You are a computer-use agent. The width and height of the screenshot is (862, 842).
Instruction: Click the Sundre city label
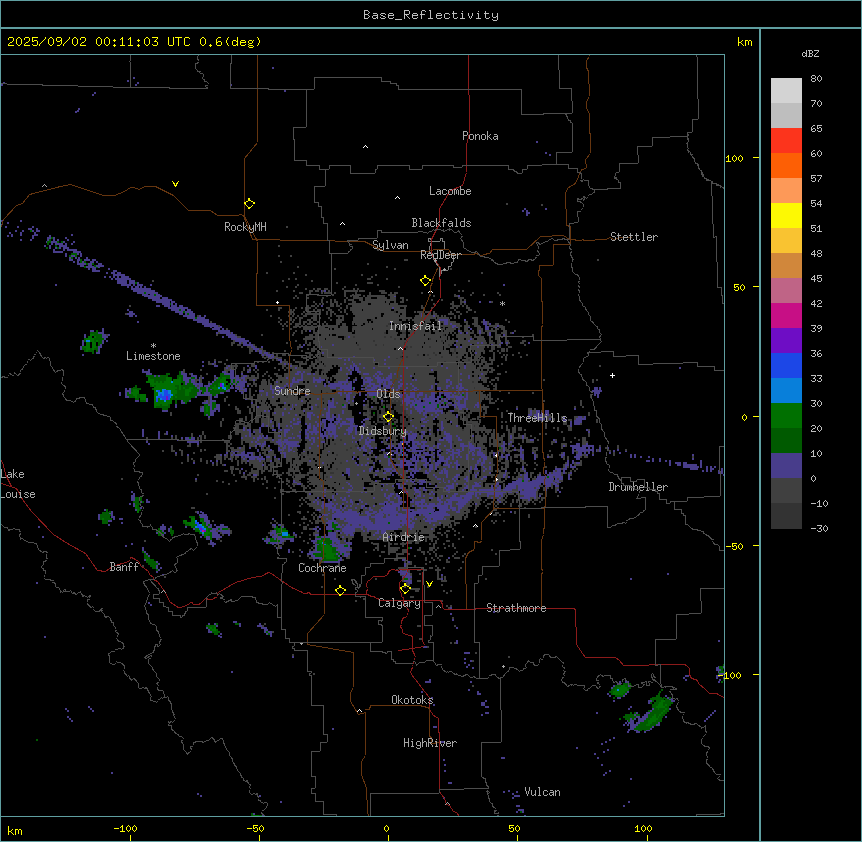click(x=292, y=391)
